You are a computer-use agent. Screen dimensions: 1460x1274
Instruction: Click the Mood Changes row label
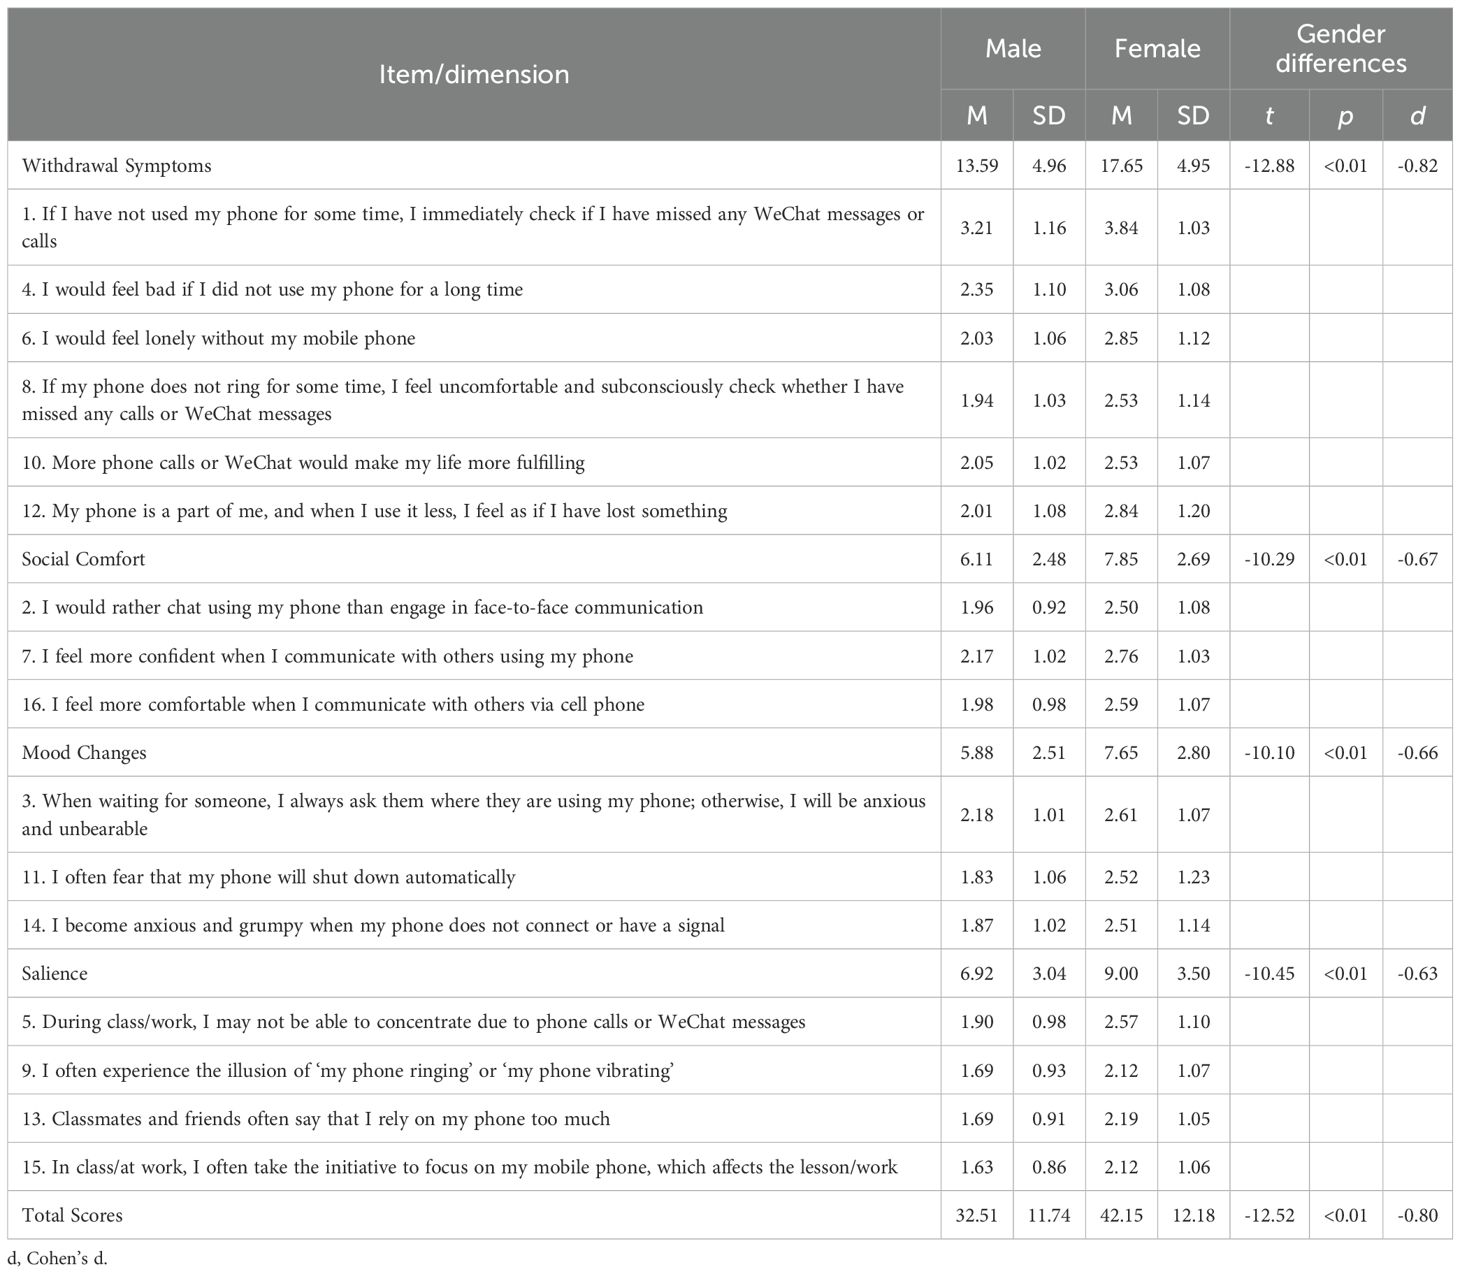point(84,753)
